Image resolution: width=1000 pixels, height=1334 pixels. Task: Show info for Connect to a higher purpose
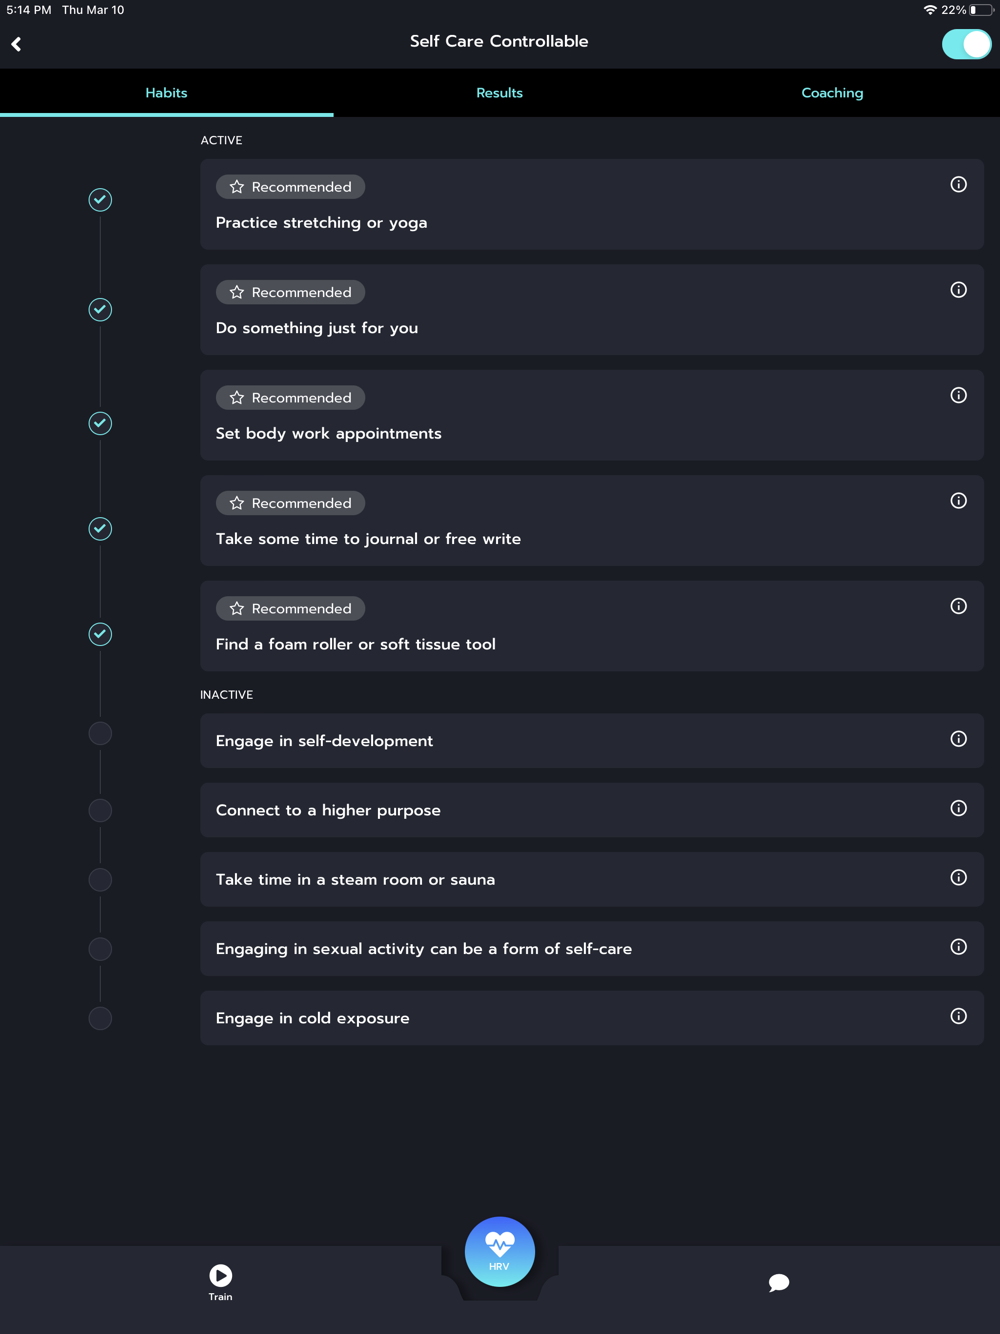tap(958, 809)
